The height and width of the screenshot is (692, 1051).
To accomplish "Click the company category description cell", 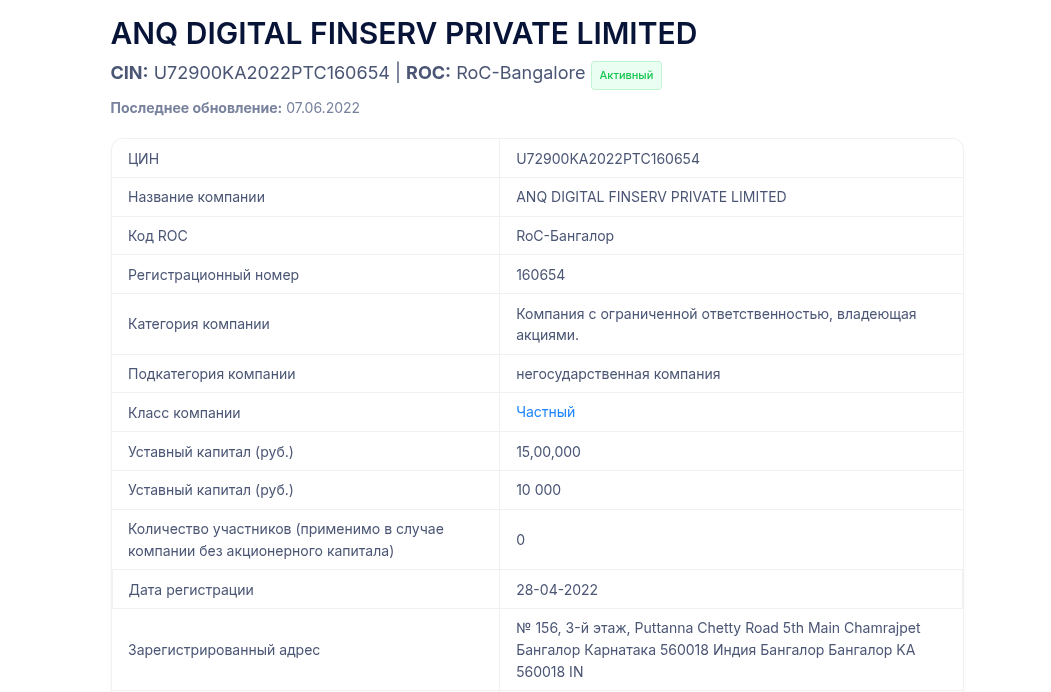I will pos(716,324).
